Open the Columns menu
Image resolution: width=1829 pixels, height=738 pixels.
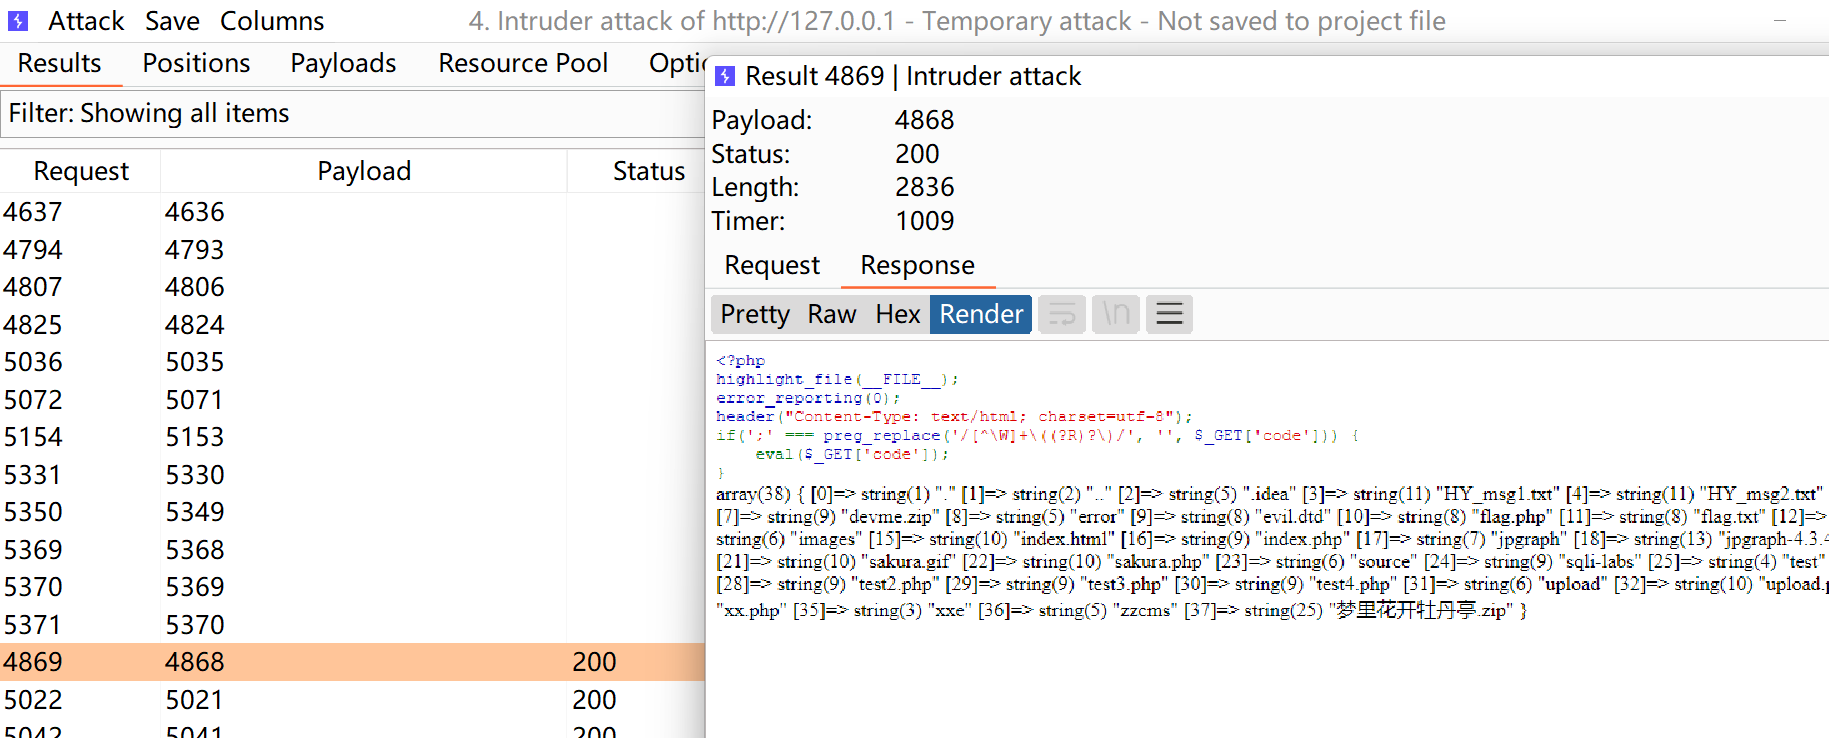[272, 21]
